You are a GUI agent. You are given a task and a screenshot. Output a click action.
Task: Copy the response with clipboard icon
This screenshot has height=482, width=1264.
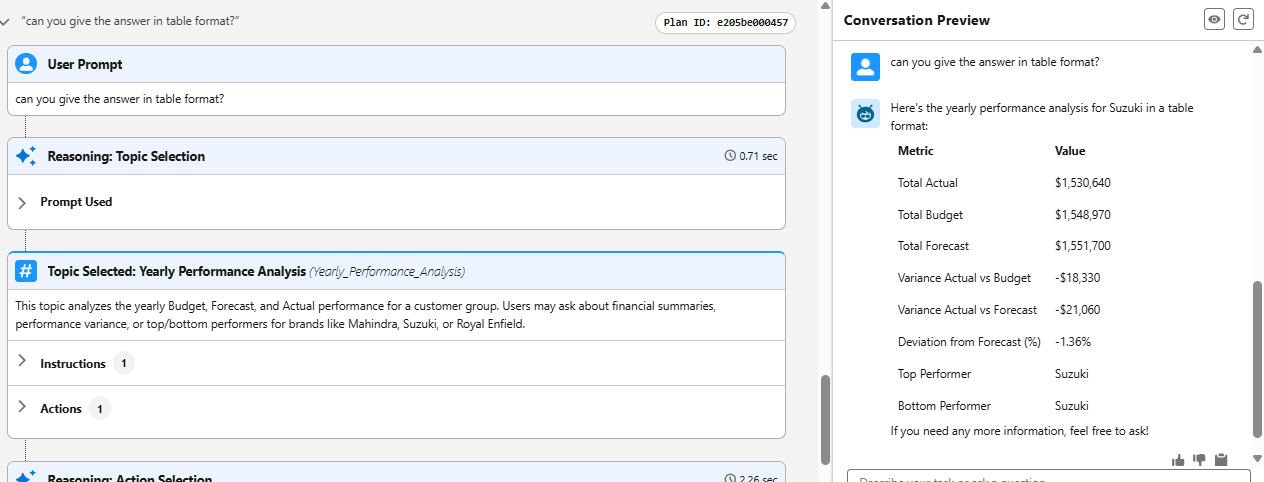(x=1220, y=460)
